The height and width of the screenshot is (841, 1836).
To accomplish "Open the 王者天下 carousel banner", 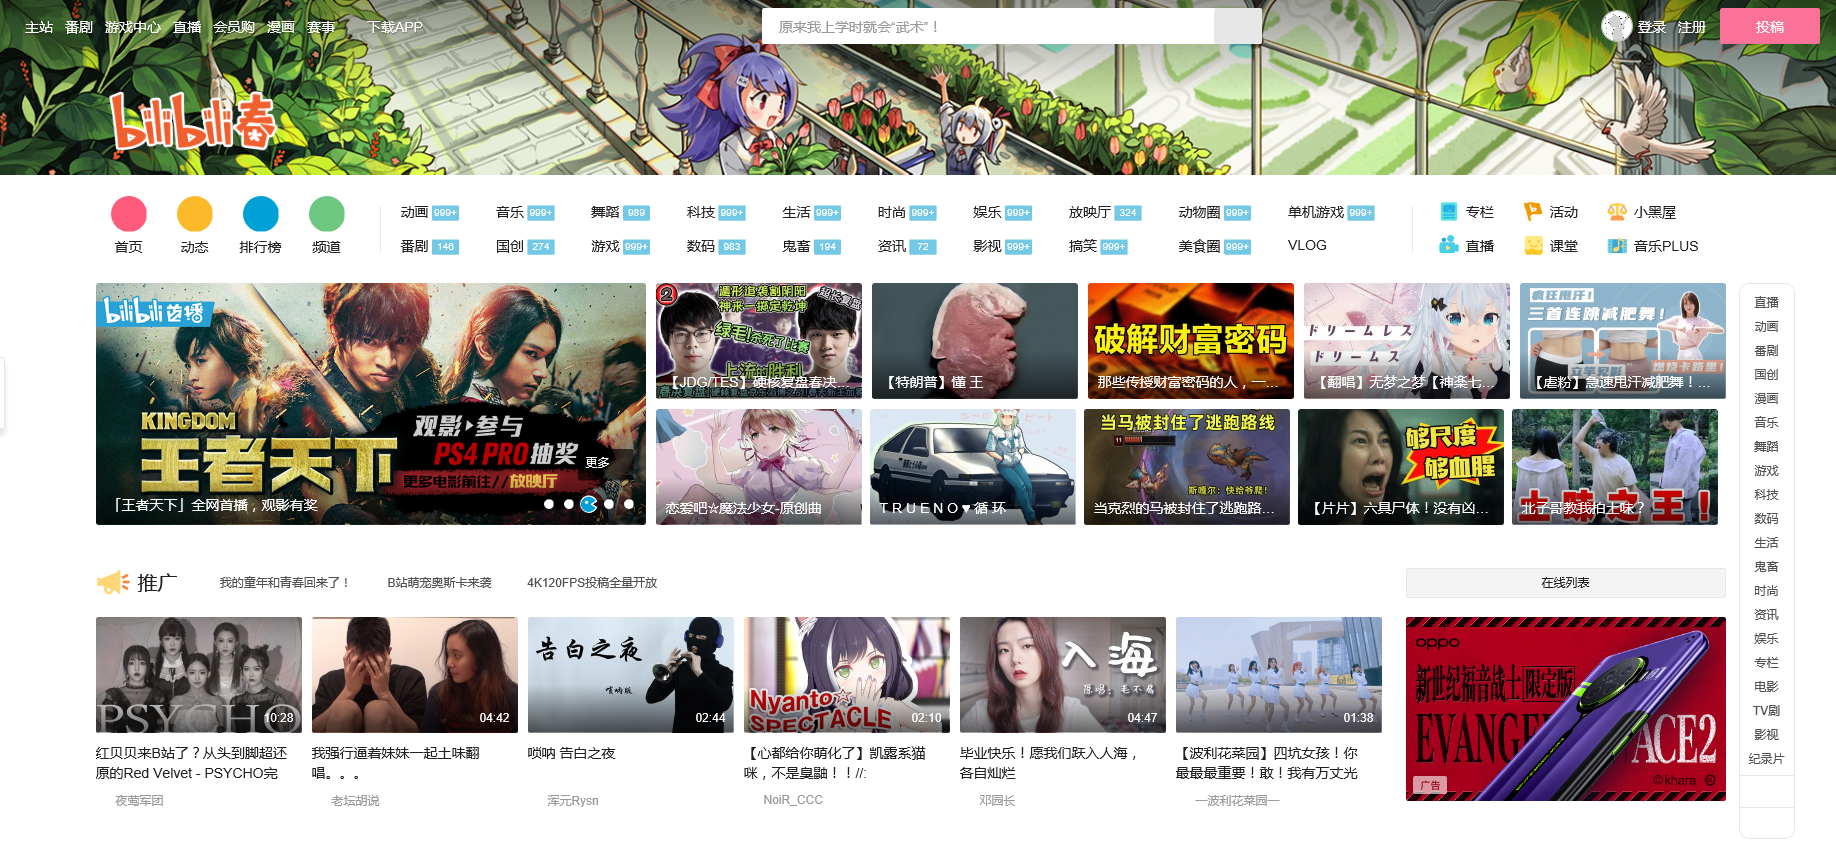I will coord(371,404).
